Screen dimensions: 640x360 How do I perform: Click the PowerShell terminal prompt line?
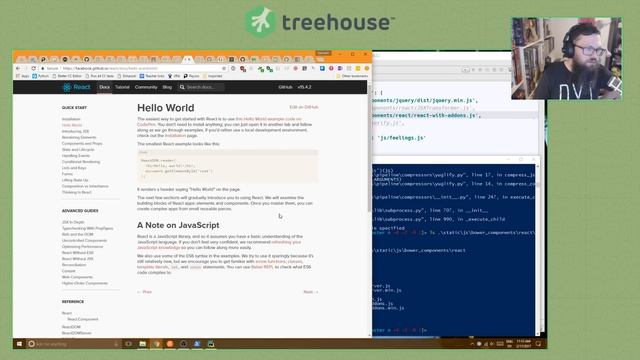click(x=400, y=330)
